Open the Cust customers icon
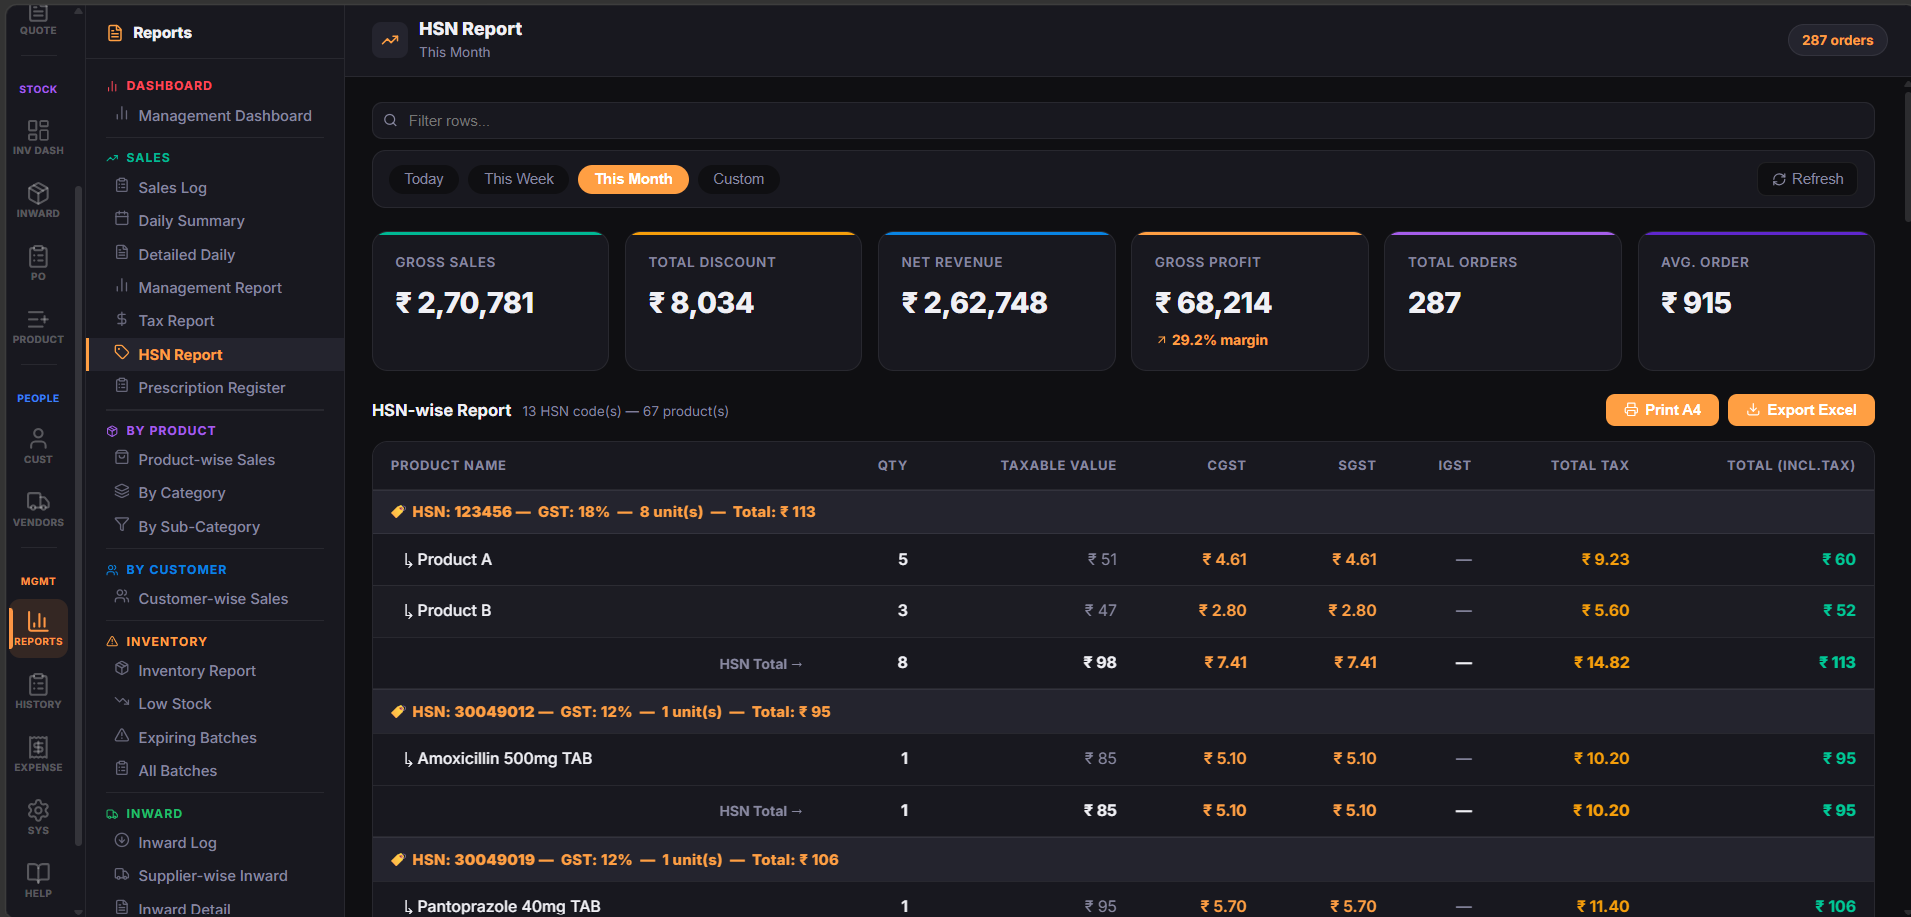Image resolution: width=1911 pixels, height=917 pixels. pos(38,446)
